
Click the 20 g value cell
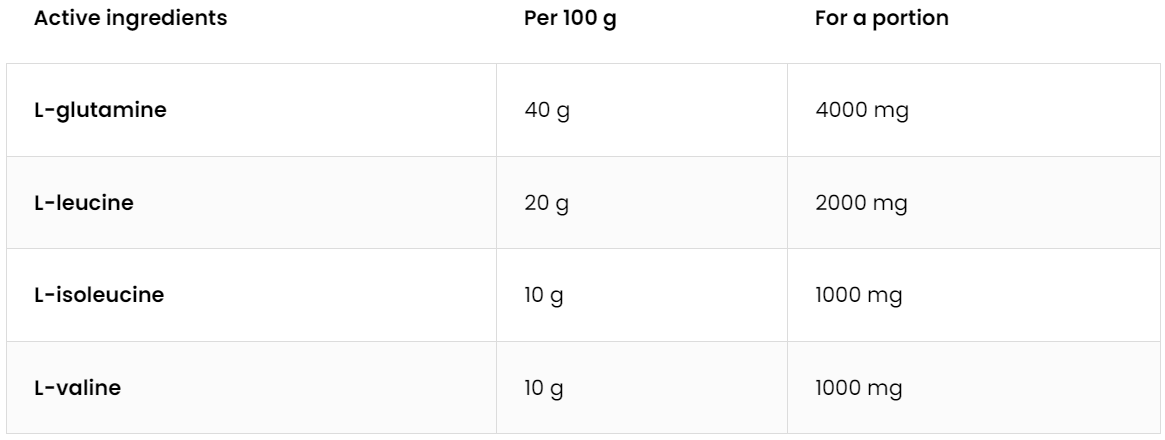(x=546, y=203)
